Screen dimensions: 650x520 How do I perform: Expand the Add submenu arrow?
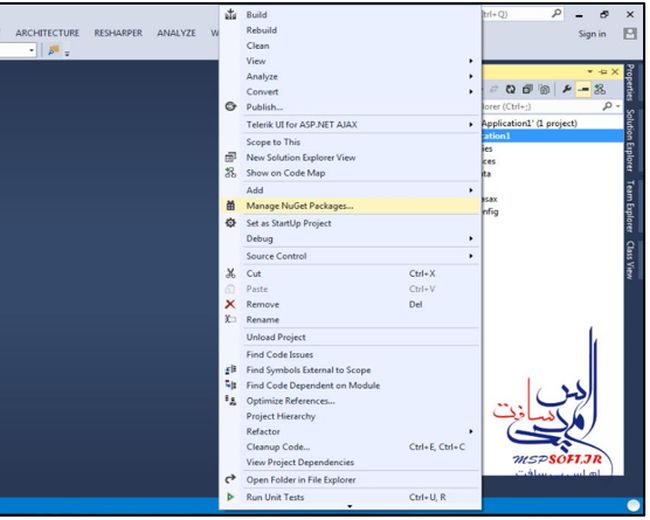(x=471, y=190)
